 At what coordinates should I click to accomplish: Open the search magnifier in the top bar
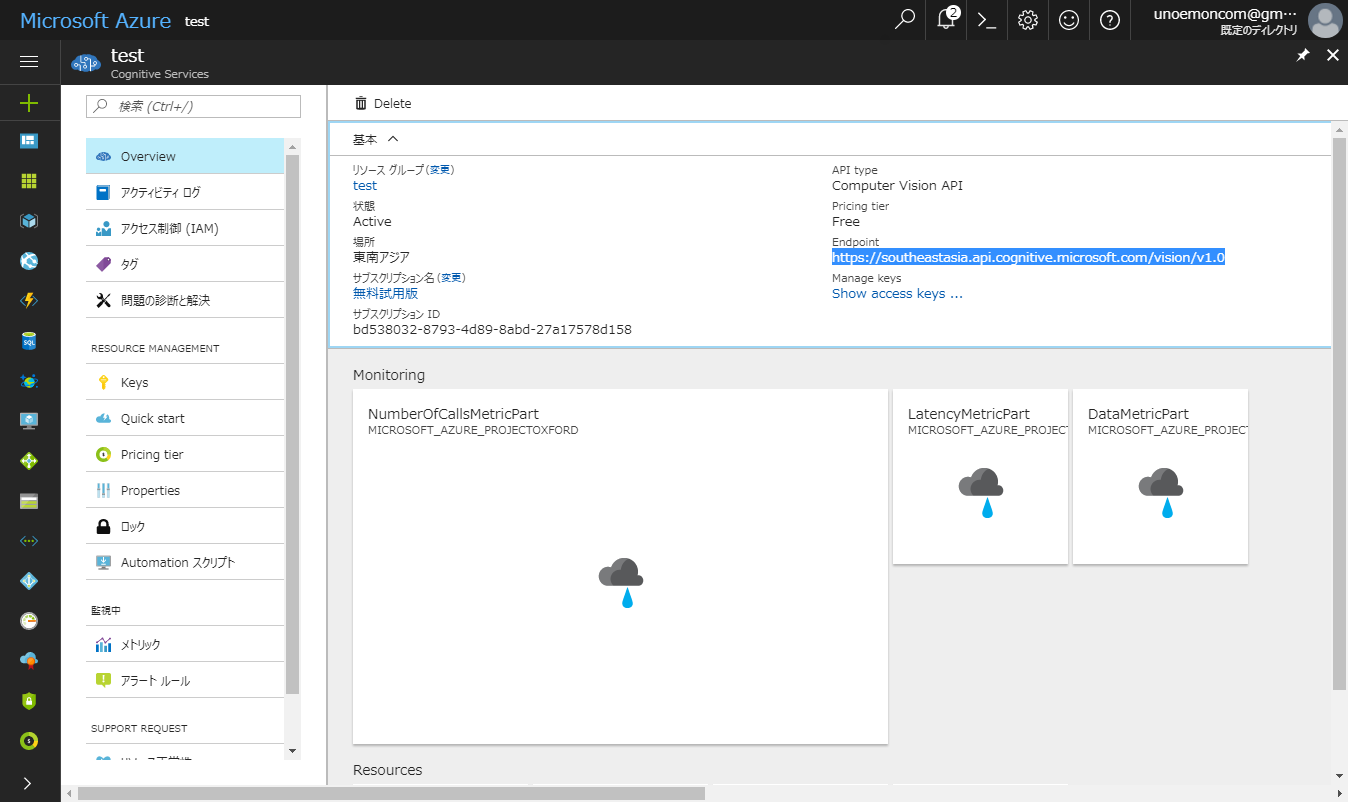904,20
